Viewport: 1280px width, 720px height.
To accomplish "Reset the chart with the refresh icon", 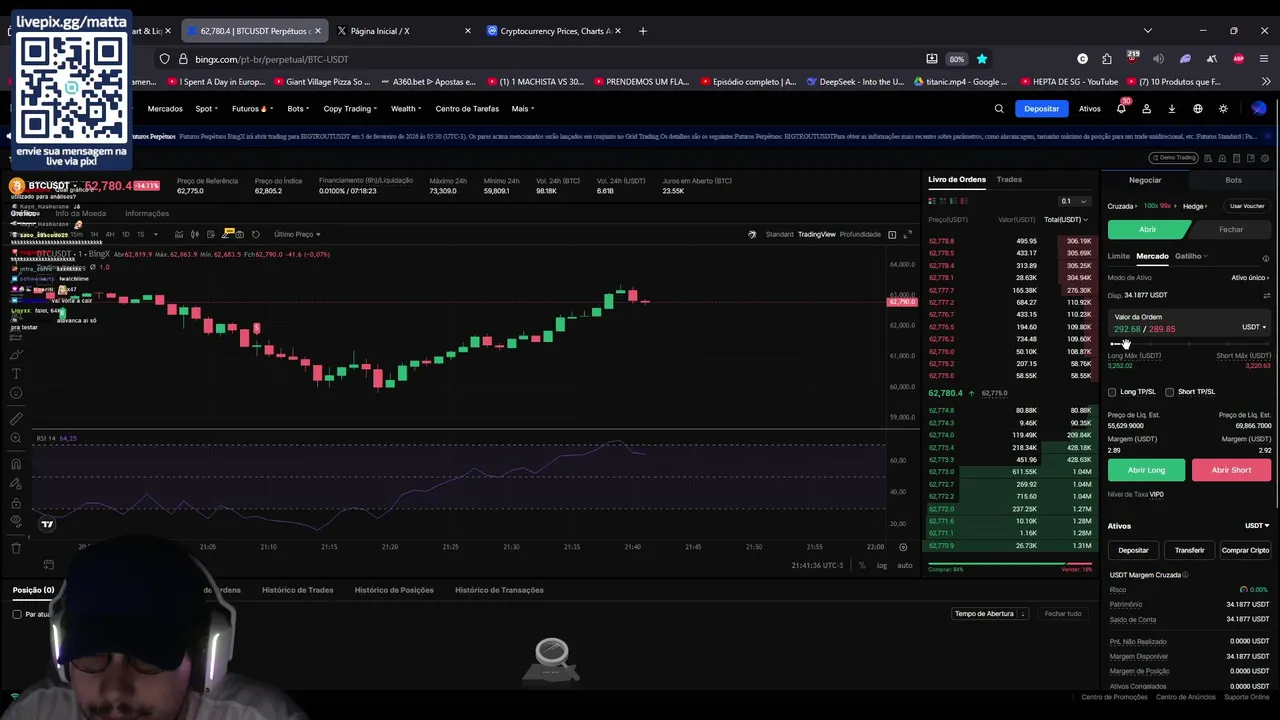I will (x=255, y=234).
